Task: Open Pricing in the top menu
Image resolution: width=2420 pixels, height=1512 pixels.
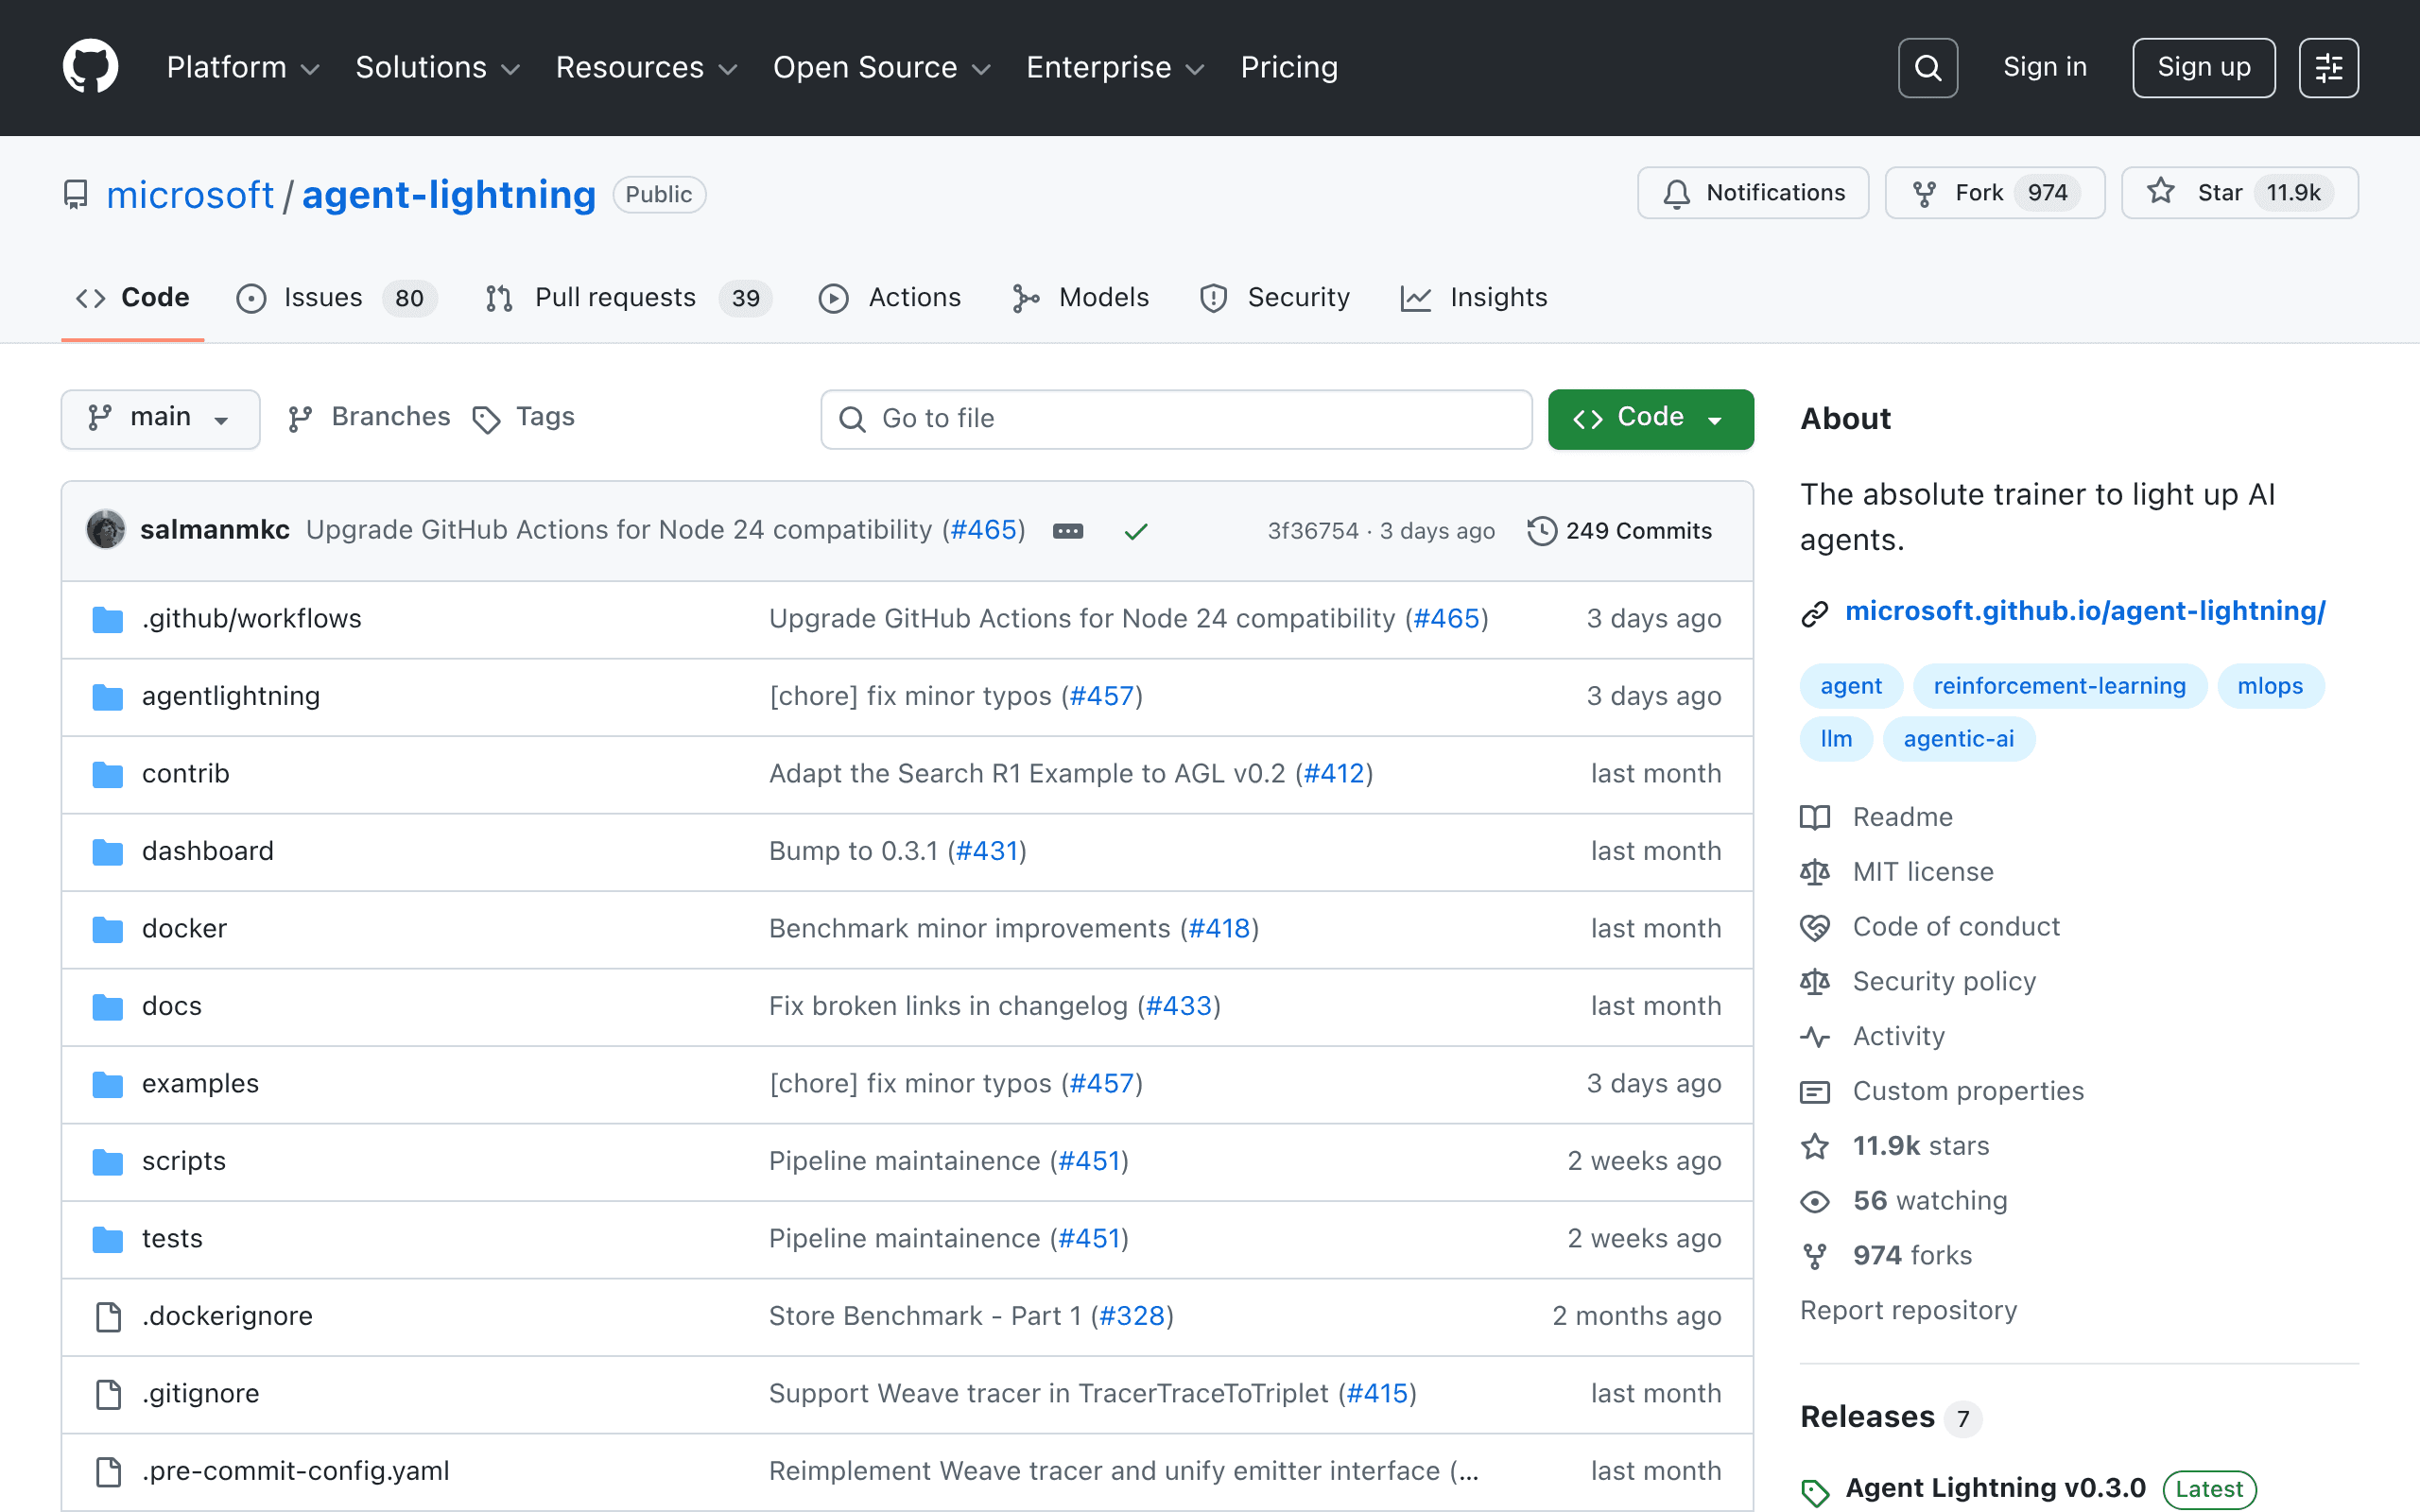Action: (1289, 67)
